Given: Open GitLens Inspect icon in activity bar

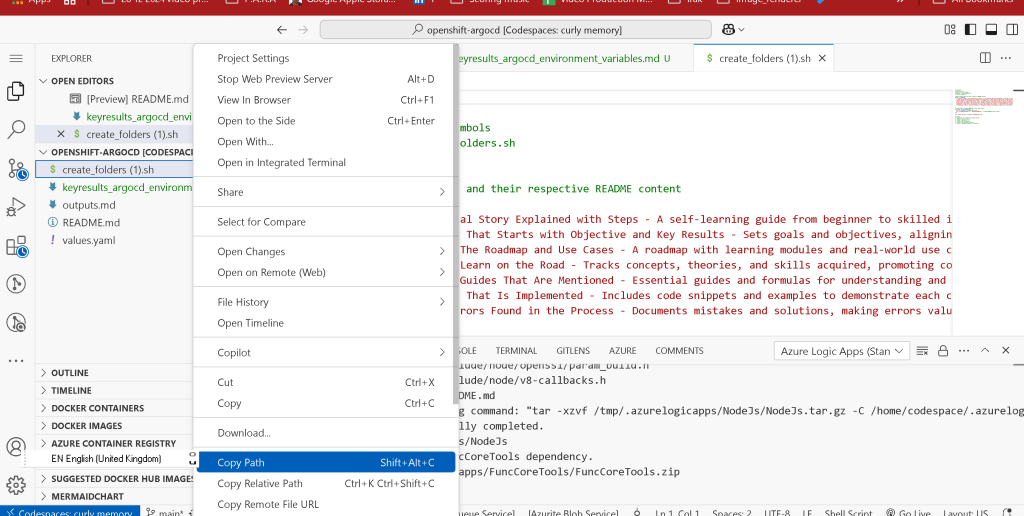Looking at the screenshot, I should coord(16,323).
